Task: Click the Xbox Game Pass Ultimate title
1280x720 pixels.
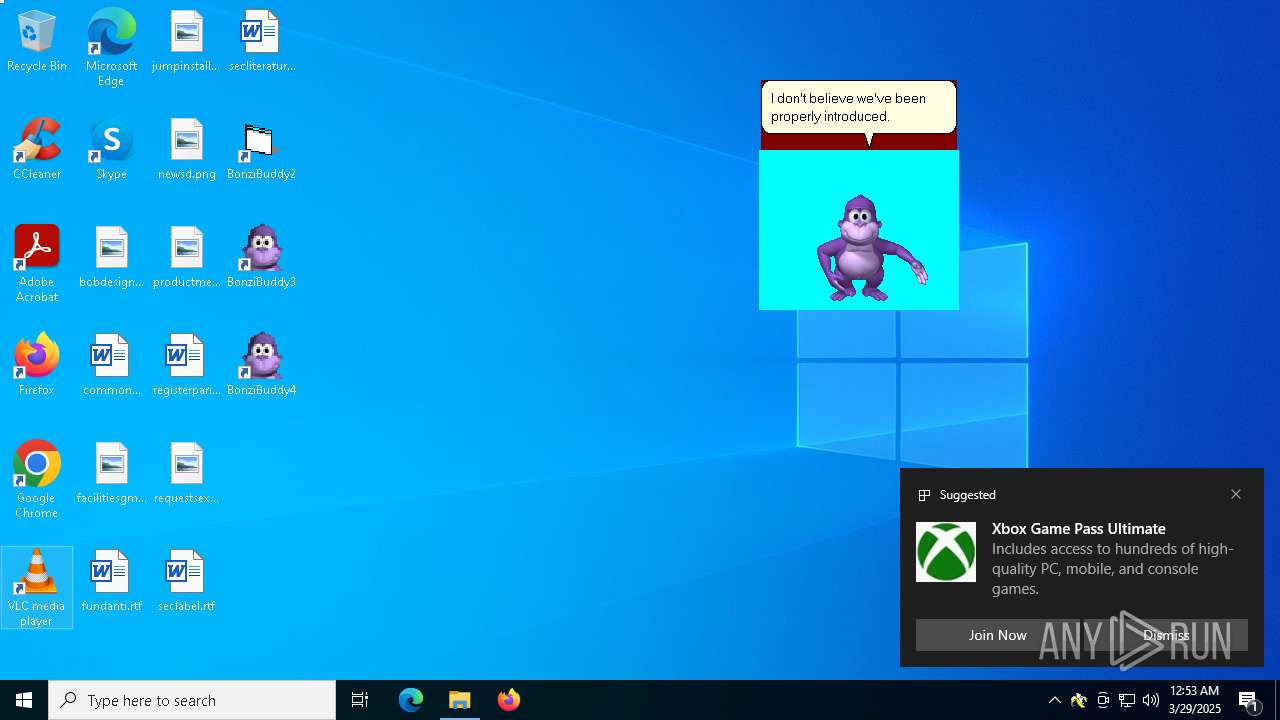Action: pos(1079,528)
